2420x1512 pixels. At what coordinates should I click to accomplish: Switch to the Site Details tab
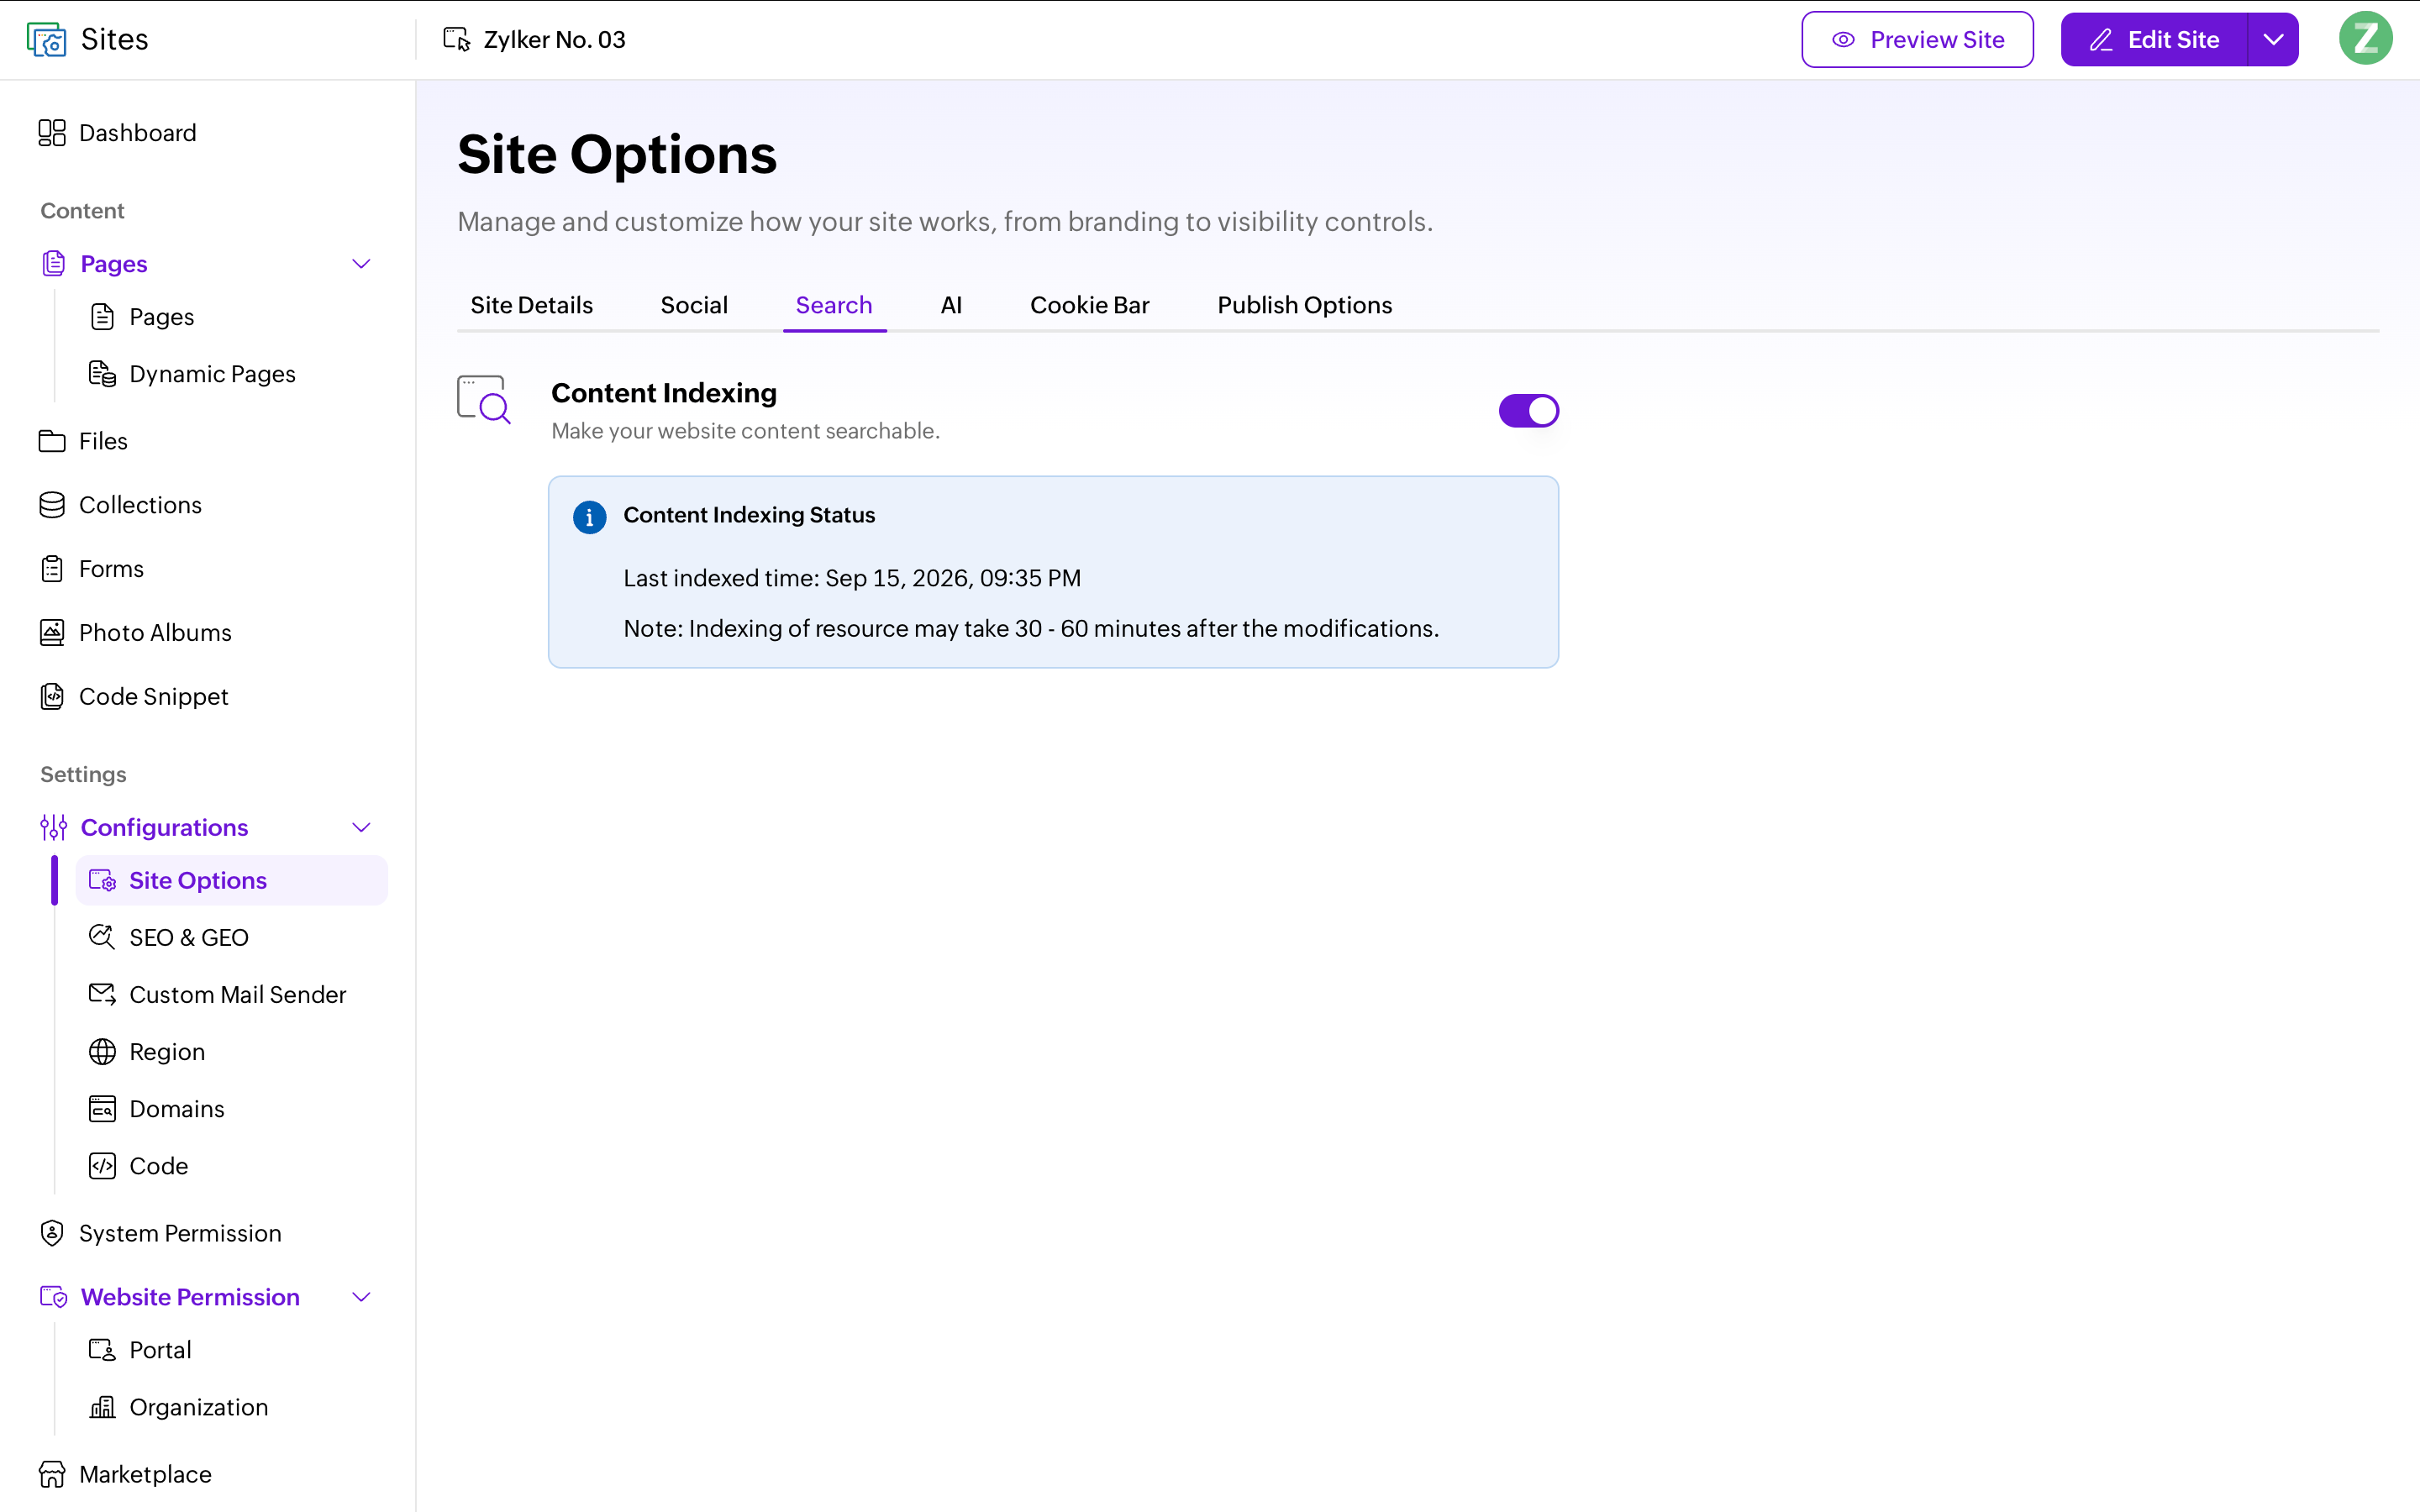(531, 305)
